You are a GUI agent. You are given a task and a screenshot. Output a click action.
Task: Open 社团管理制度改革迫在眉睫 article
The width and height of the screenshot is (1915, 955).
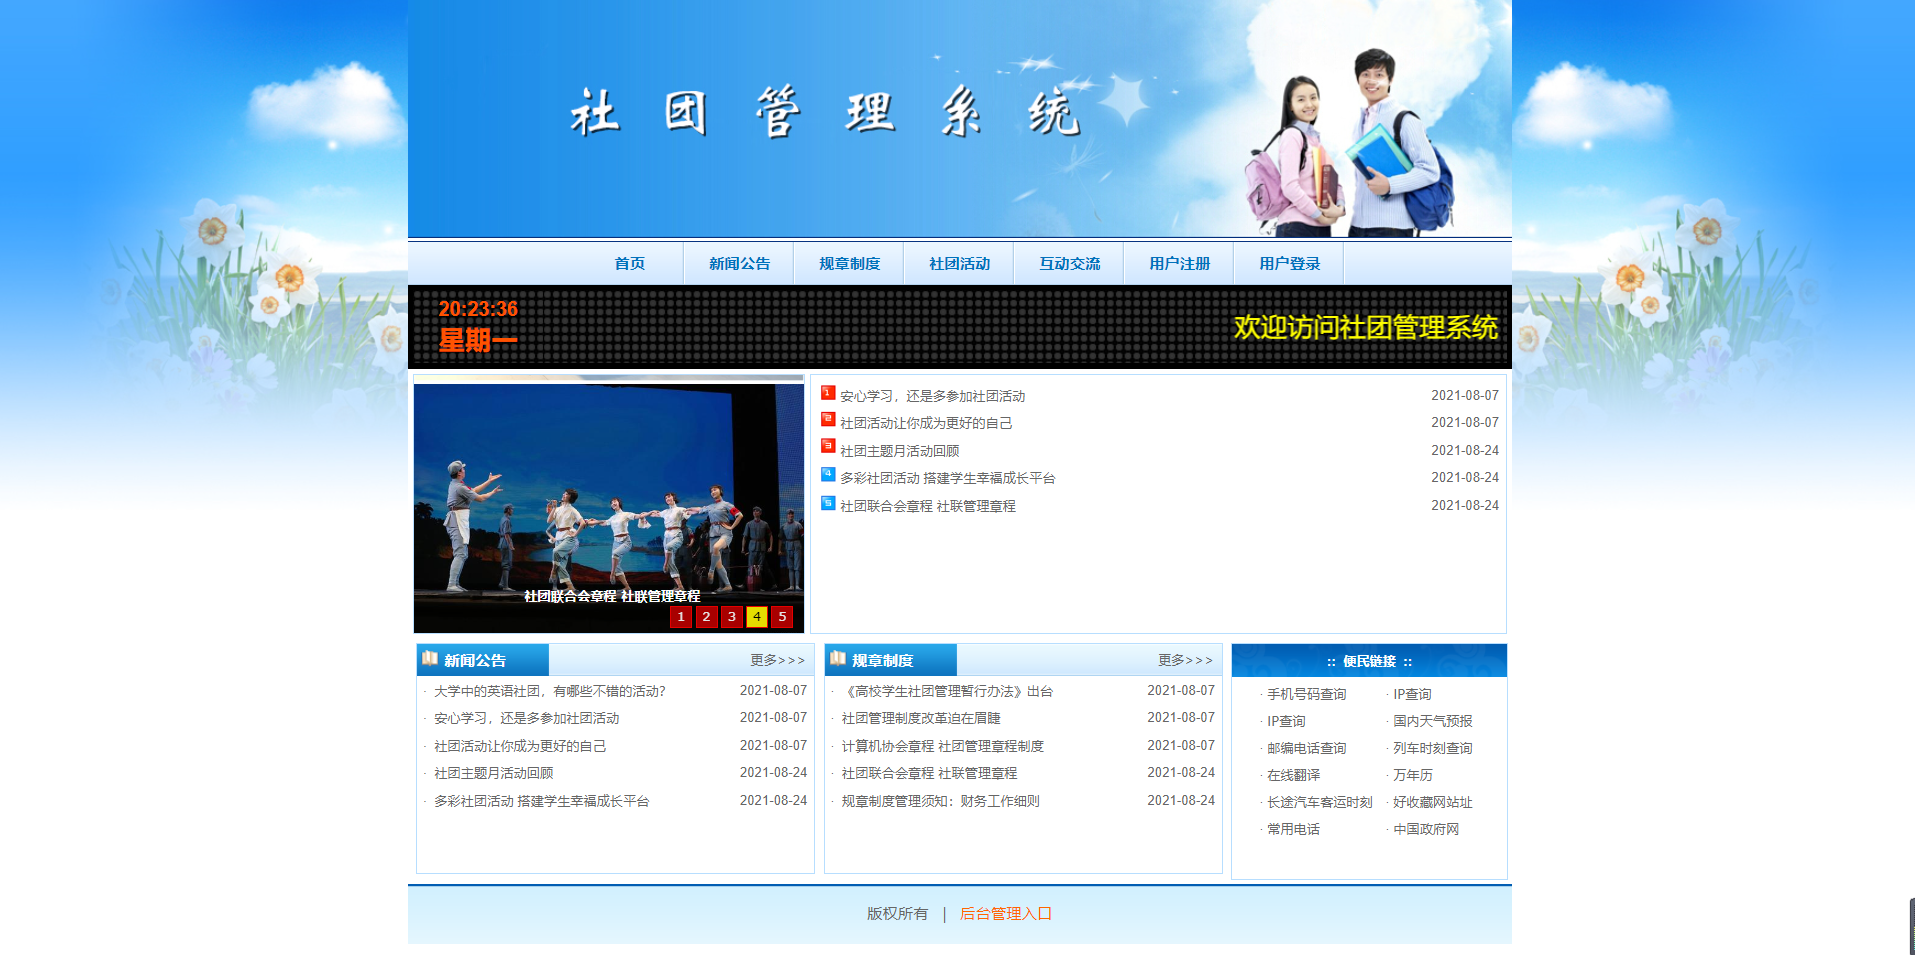[x=921, y=718]
